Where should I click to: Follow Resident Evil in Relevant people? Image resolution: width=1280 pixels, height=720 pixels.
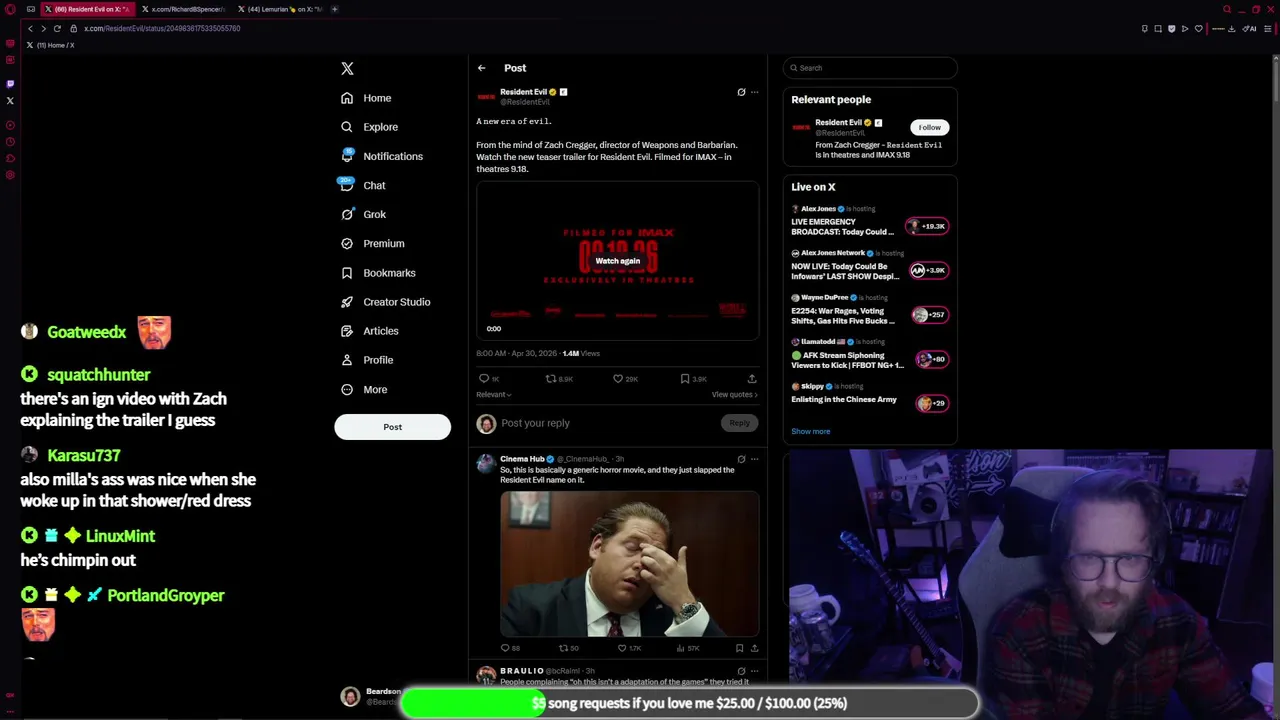[929, 127]
